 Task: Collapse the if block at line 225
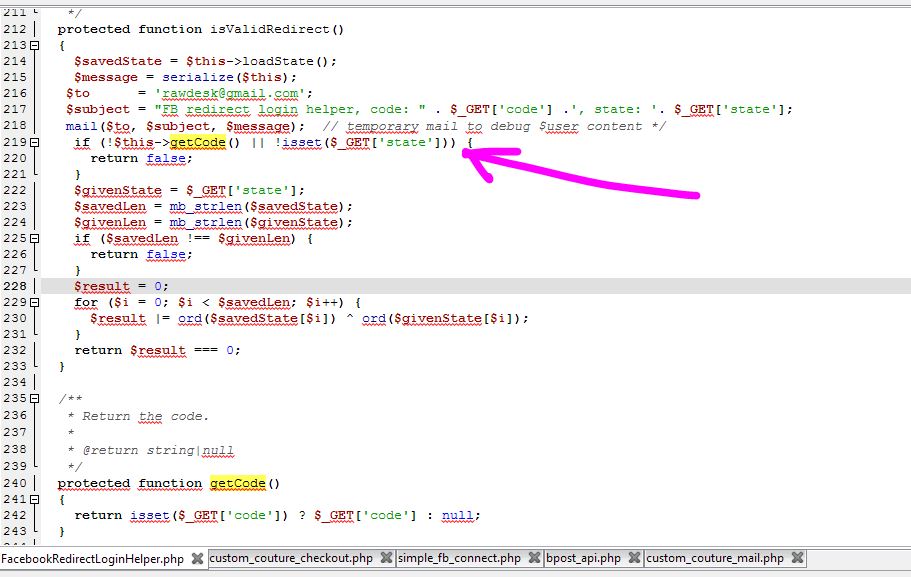click(36, 238)
